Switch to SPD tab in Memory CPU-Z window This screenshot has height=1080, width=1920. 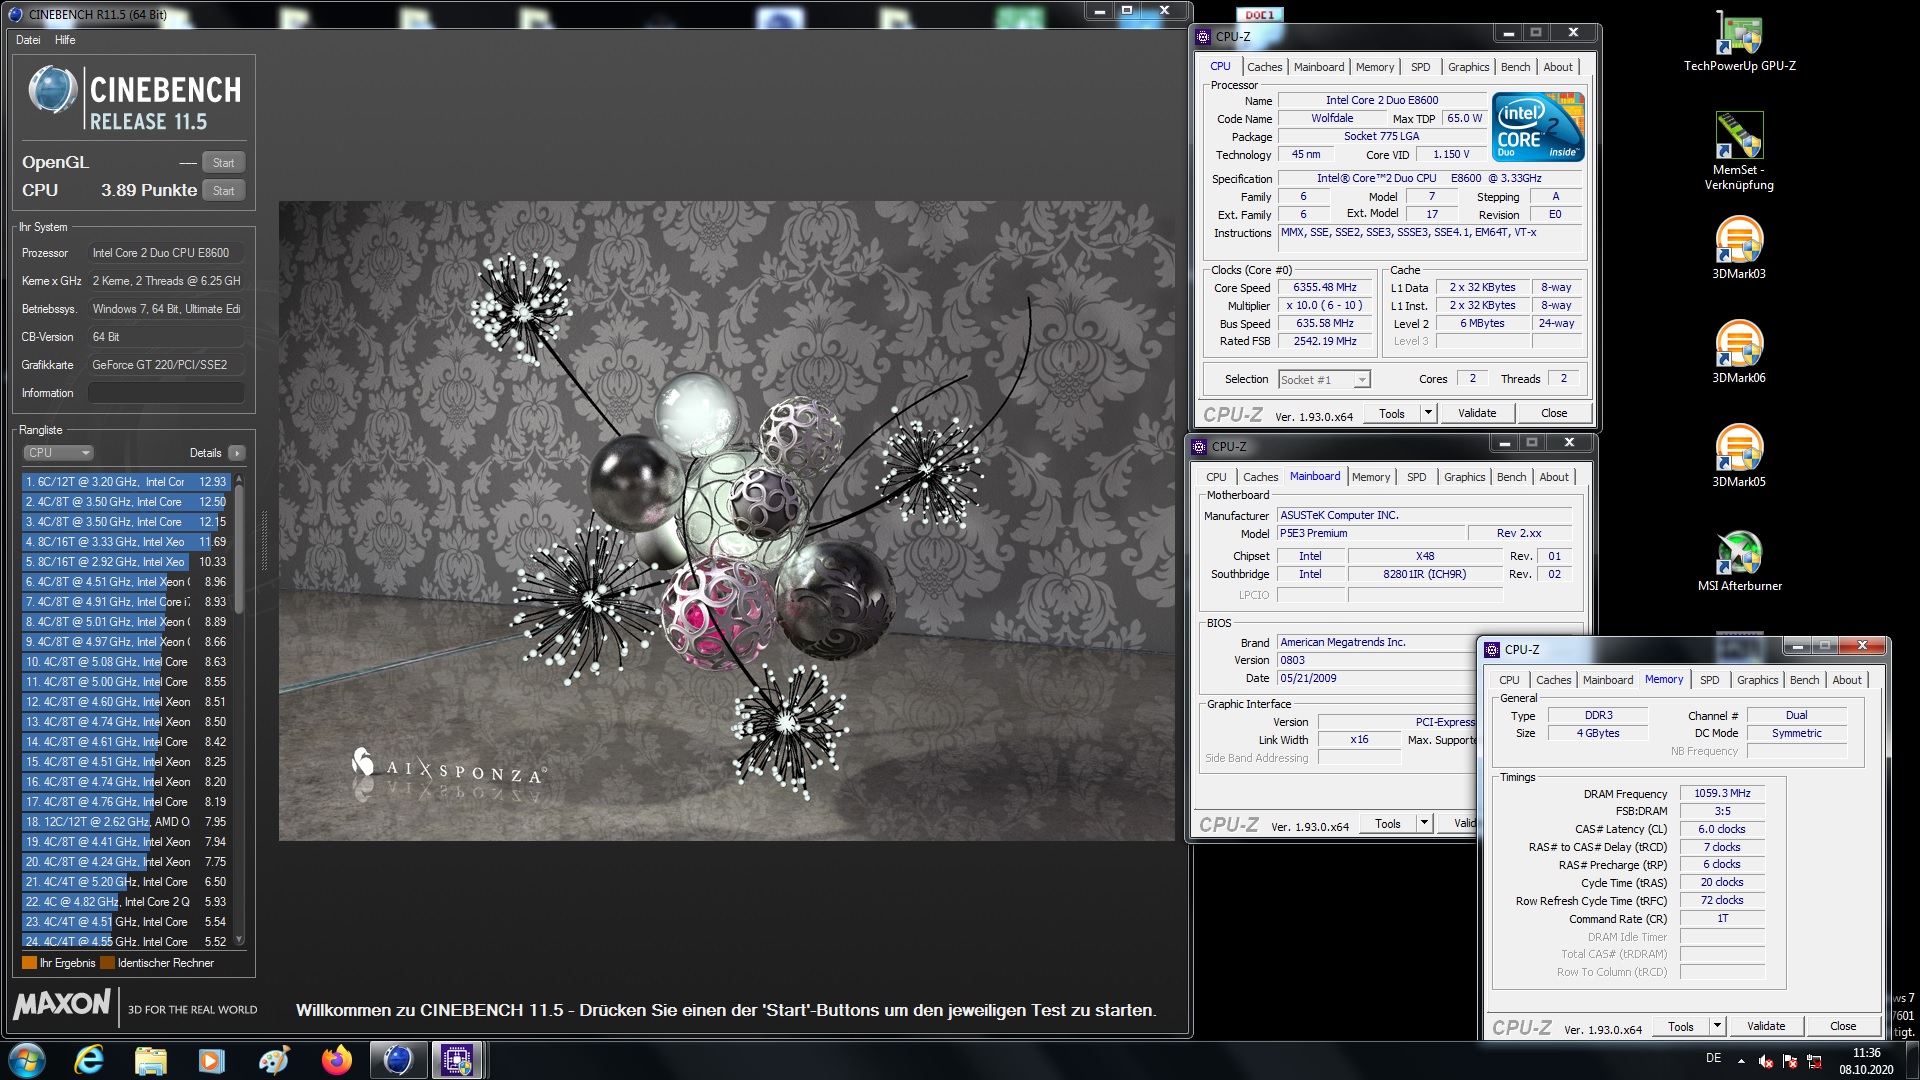tap(1709, 680)
